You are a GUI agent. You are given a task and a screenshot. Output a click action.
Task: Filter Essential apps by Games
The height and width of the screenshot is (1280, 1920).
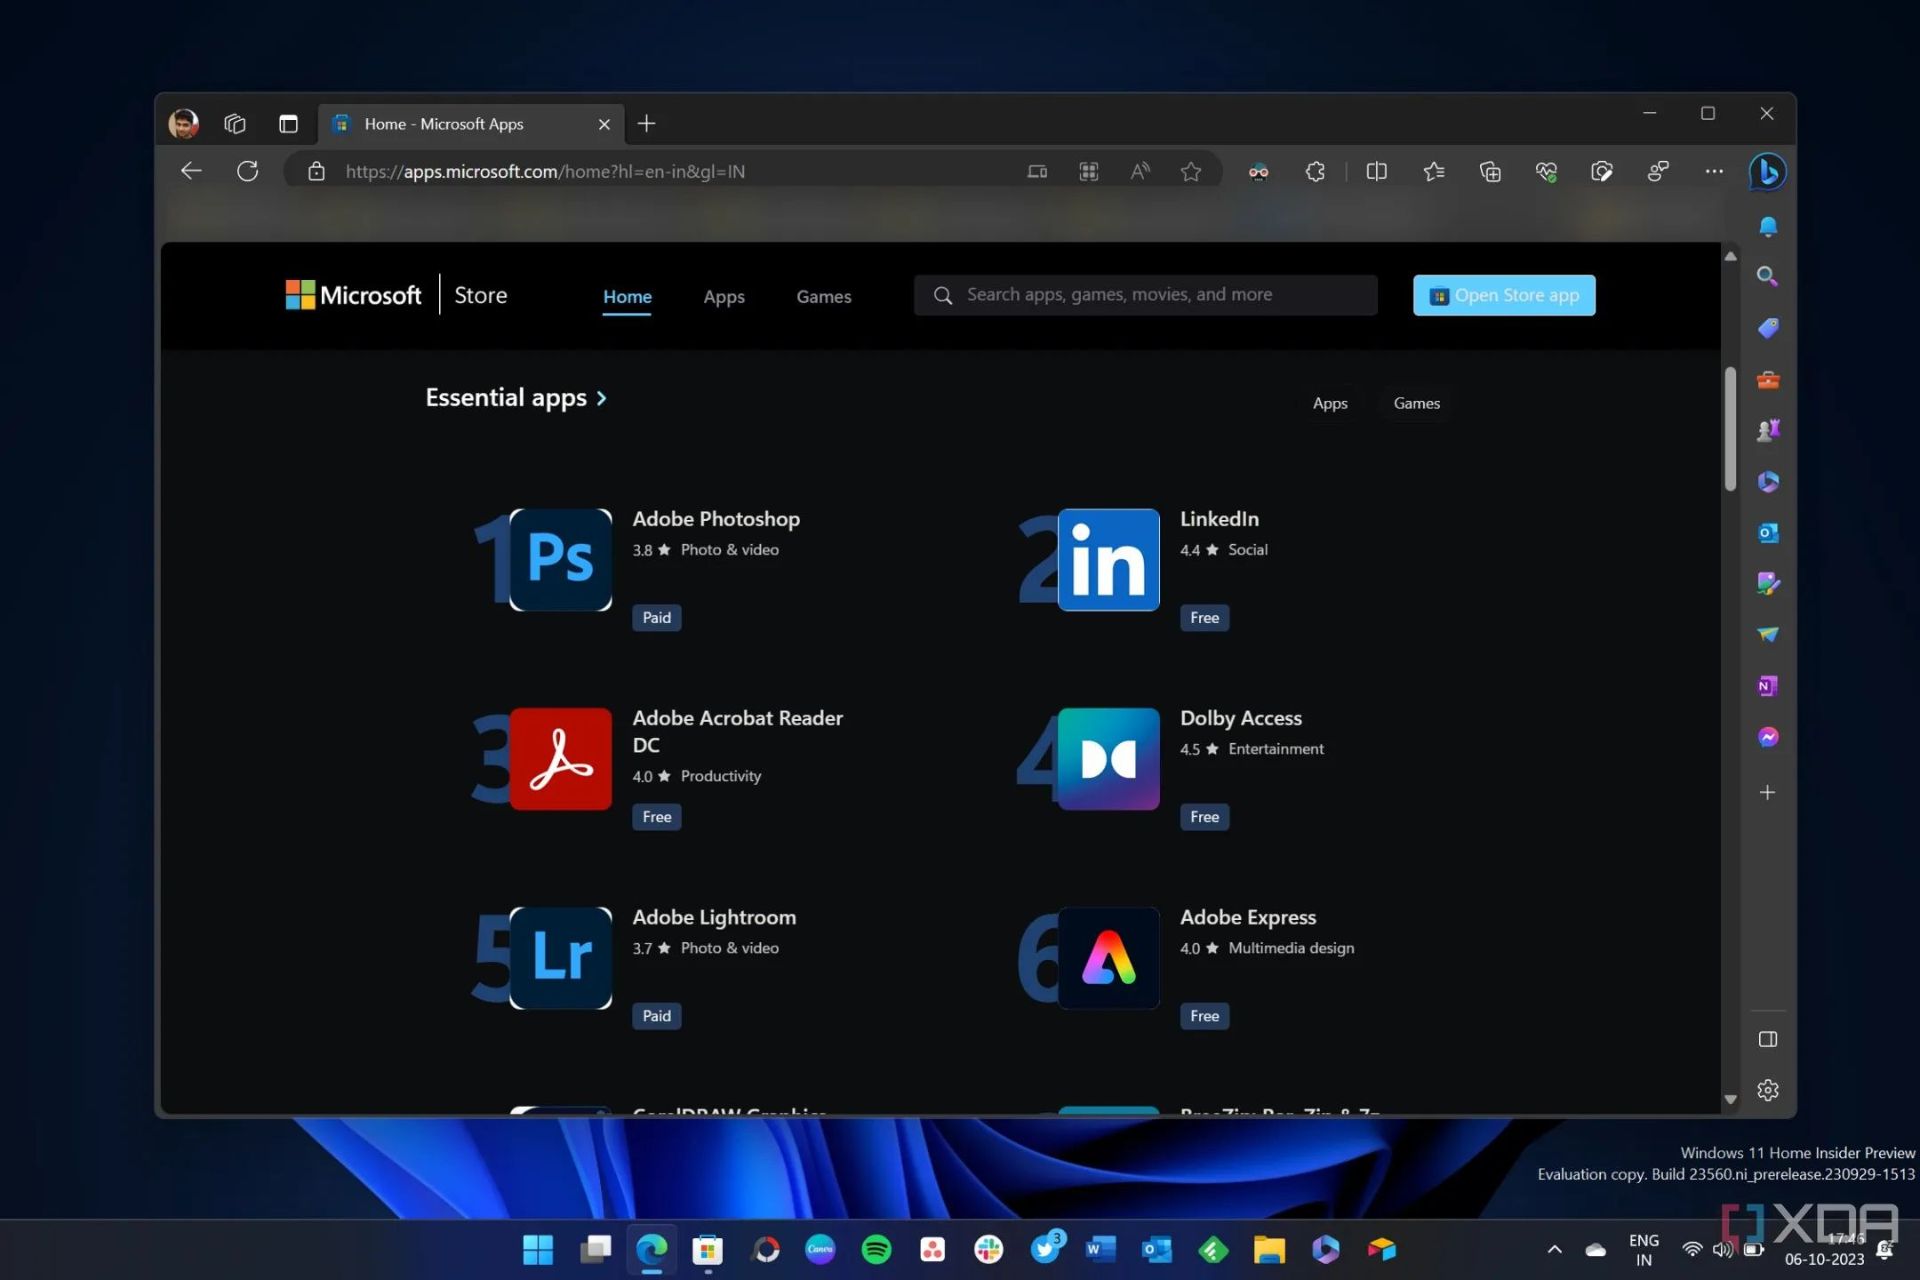(1417, 403)
